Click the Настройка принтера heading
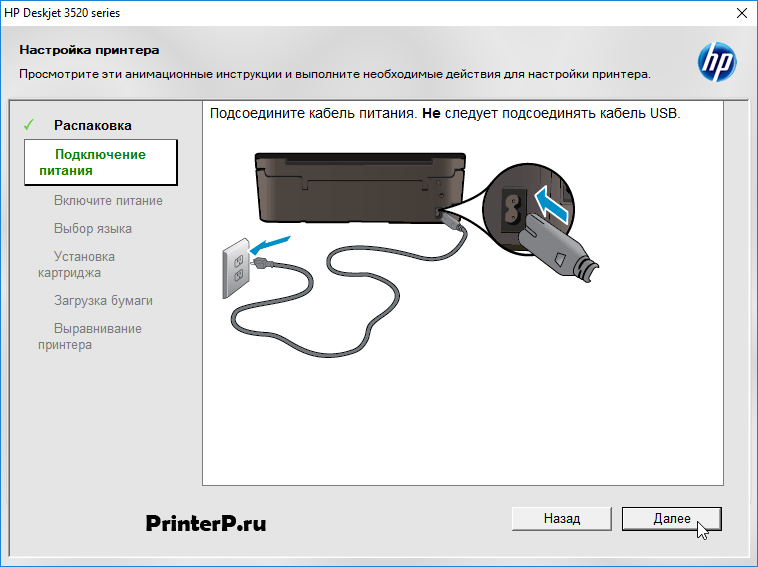Screen dimensions: 758x567 click(x=89, y=50)
